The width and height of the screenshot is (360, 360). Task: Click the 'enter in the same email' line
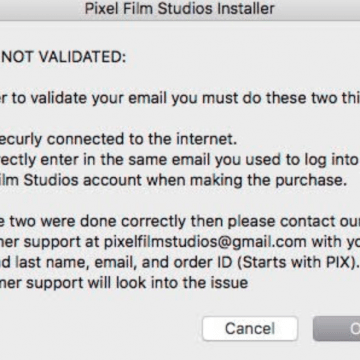(x=180, y=160)
